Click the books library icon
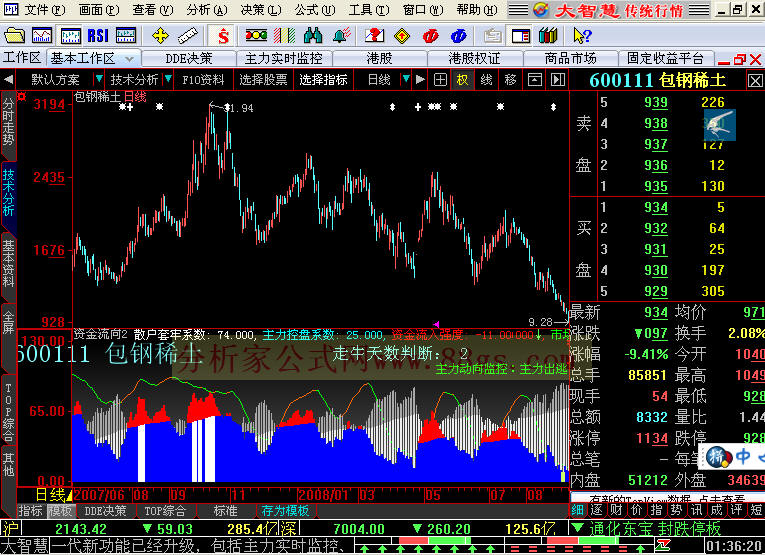This screenshot has height=555, width=765. 548,36
